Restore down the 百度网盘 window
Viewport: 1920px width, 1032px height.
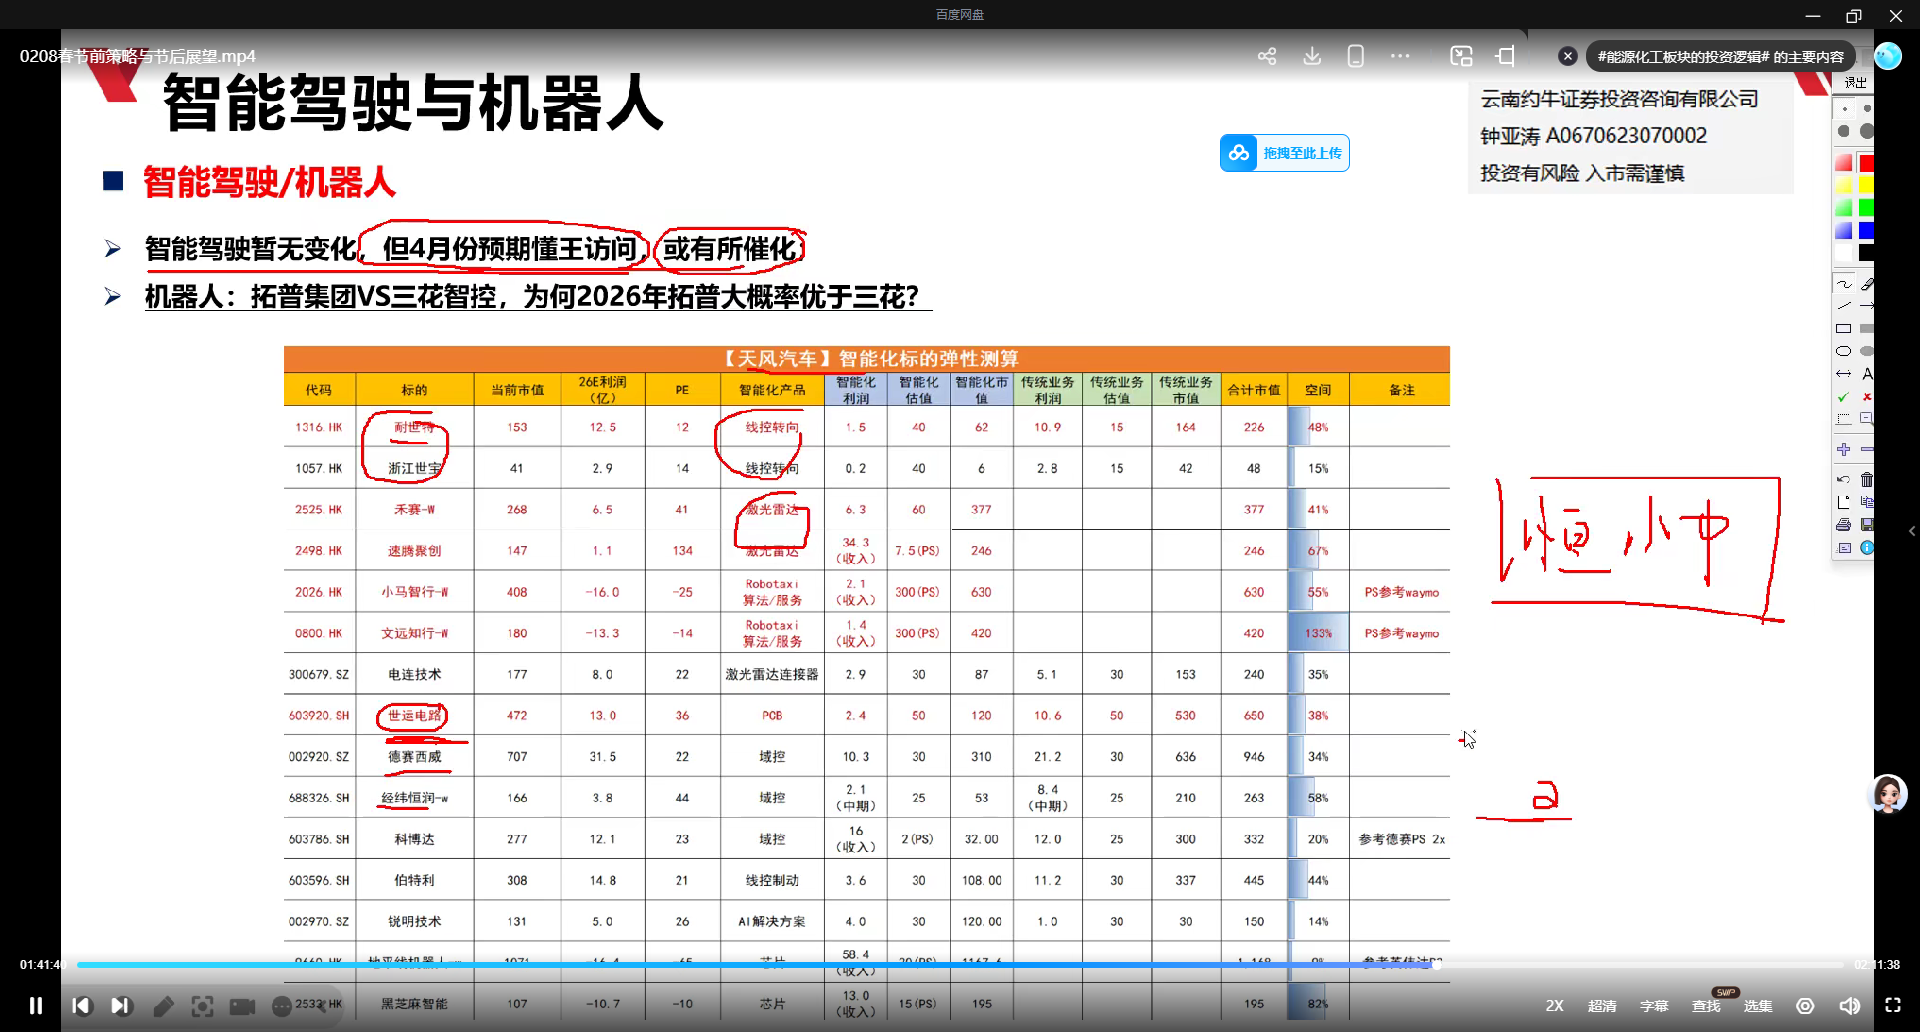(1854, 15)
